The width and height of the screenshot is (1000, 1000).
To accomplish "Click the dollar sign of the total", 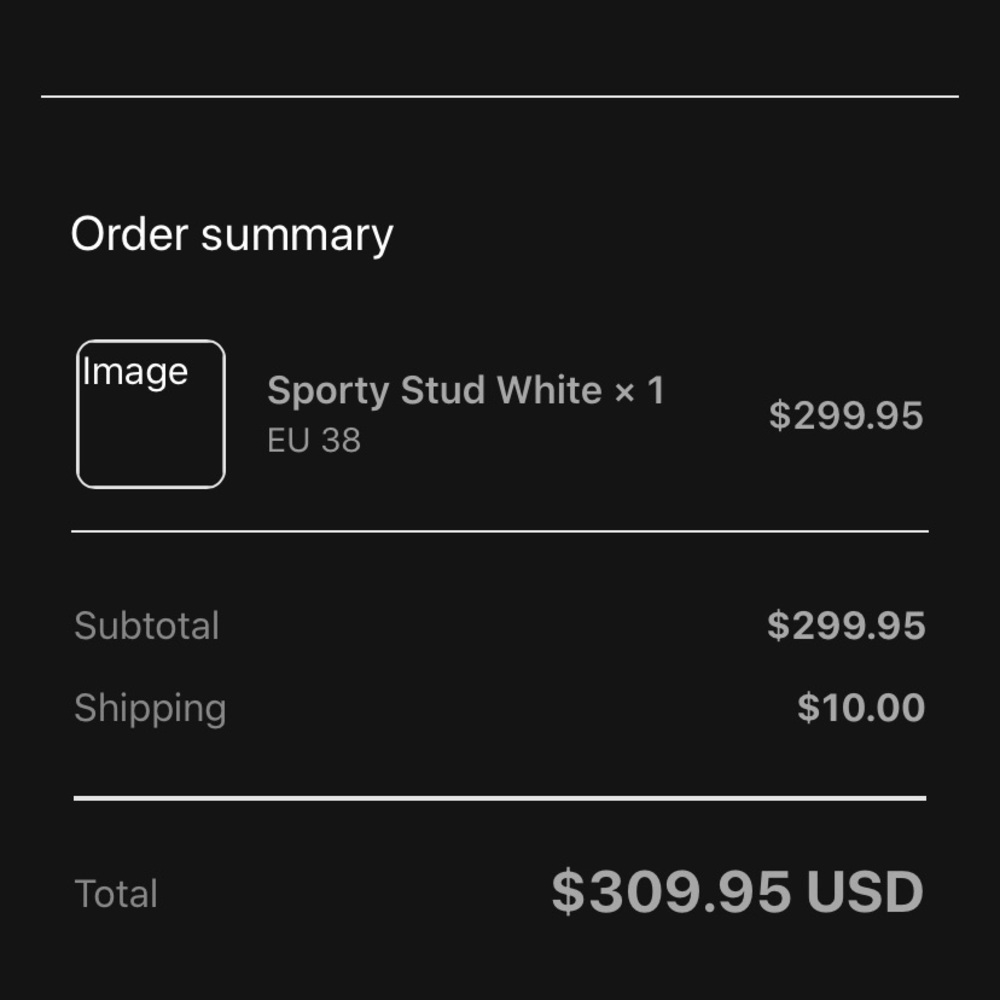I will (568, 892).
